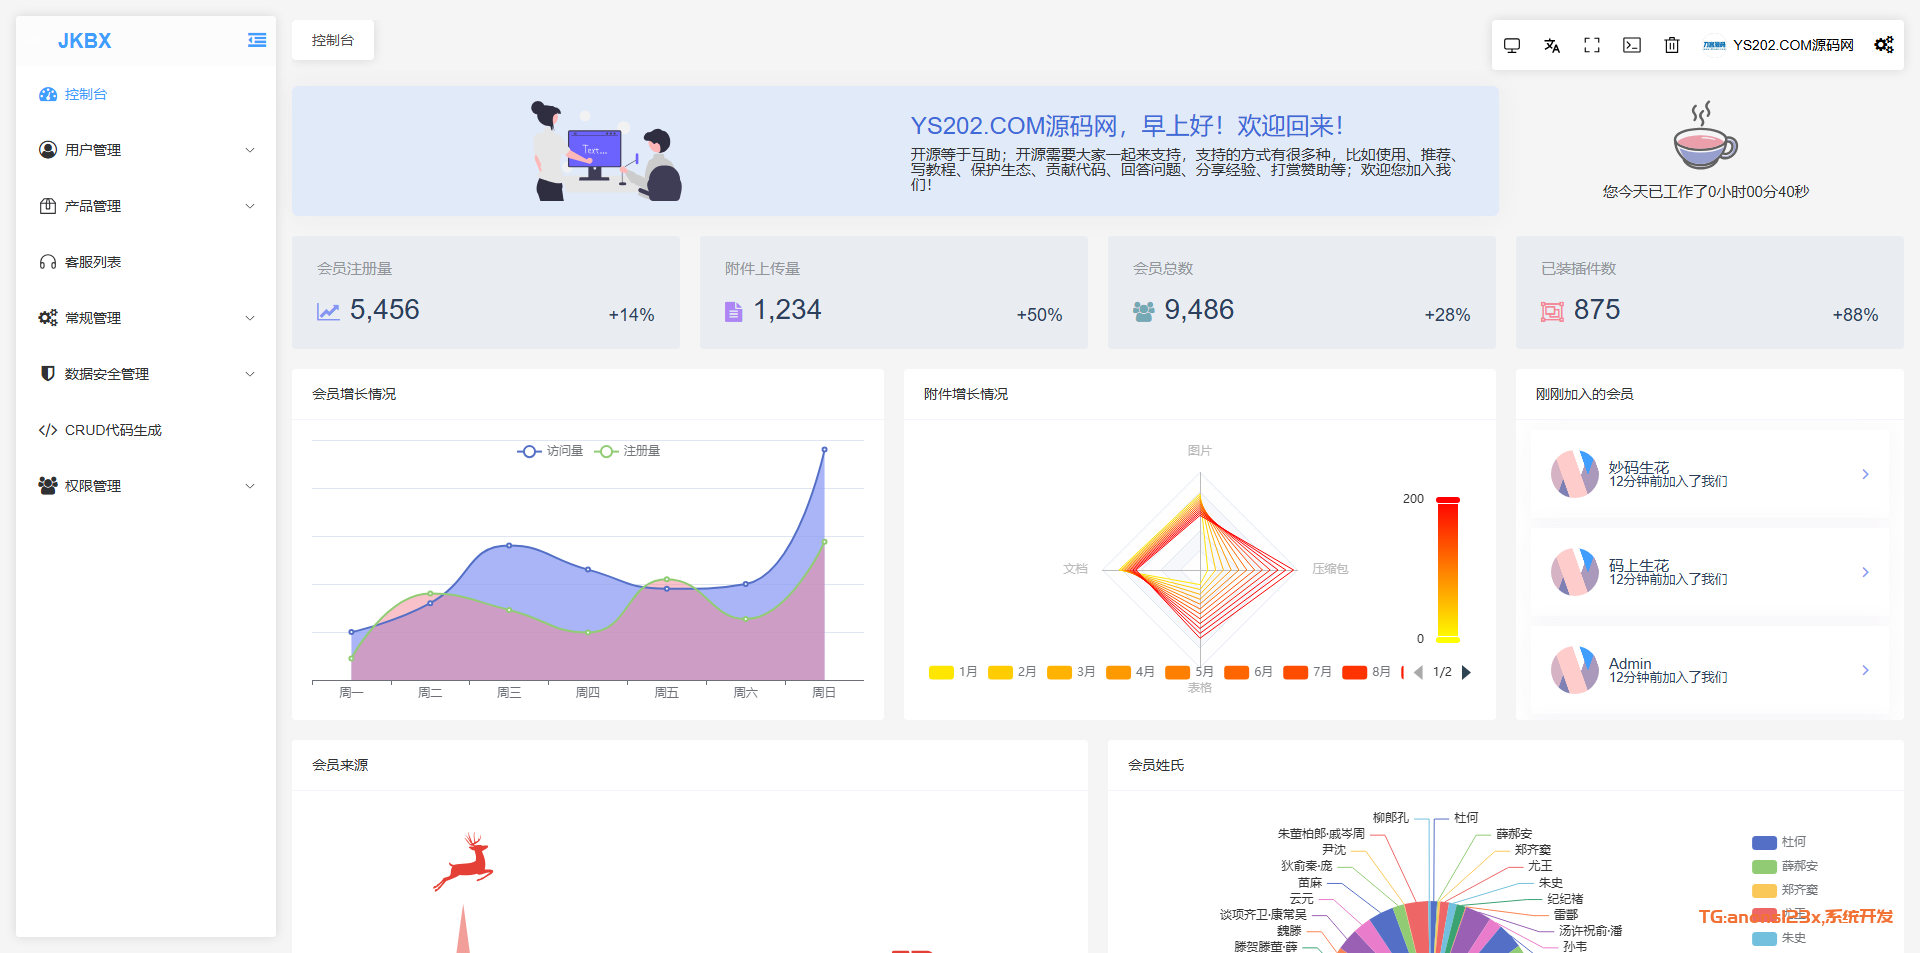Expand the 数据安全管理 submenu

146,374
